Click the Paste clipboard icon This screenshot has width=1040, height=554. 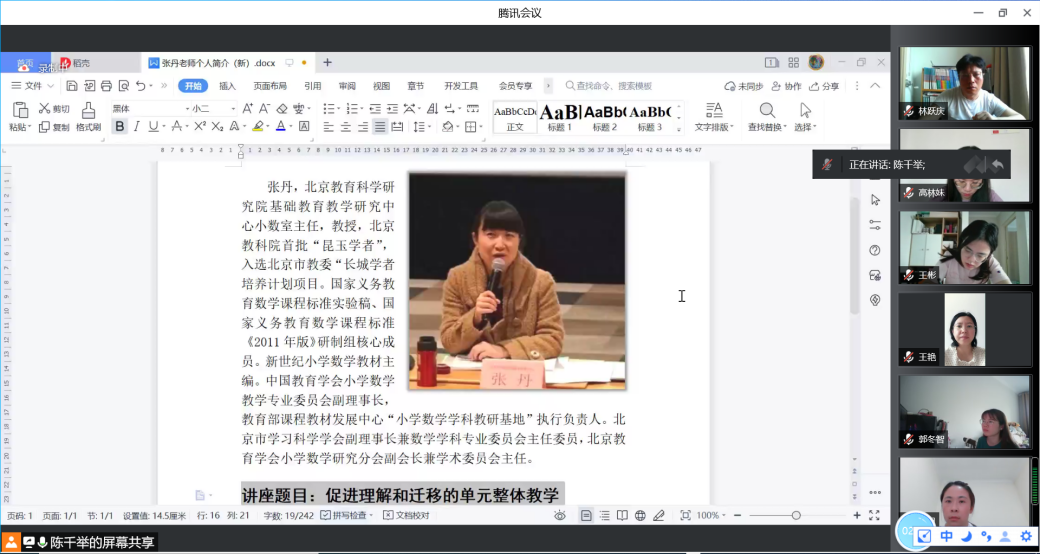click(x=21, y=110)
